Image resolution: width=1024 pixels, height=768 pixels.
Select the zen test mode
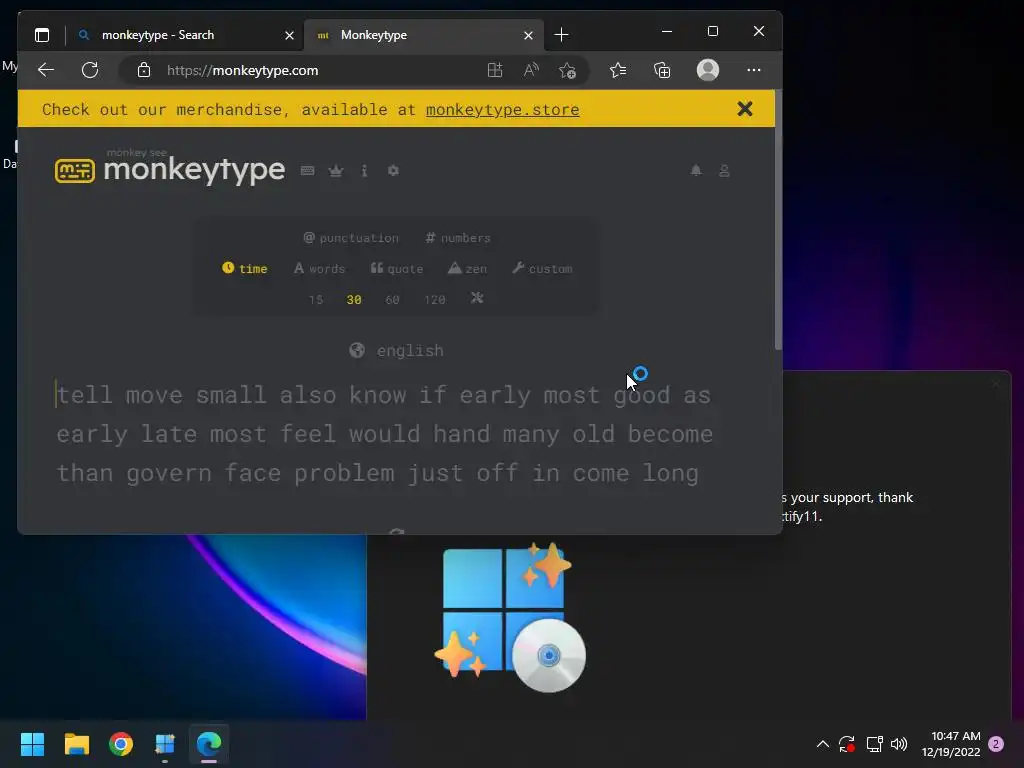pyautogui.click(x=467, y=268)
